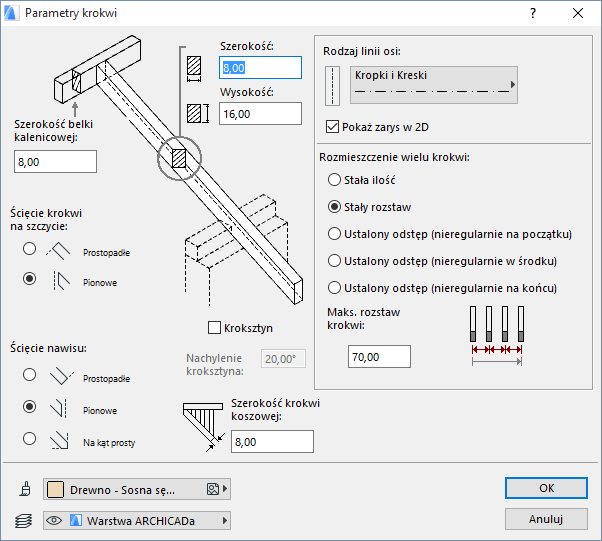Click the rafter height section icon
This screenshot has width=602, height=541.
point(198,114)
